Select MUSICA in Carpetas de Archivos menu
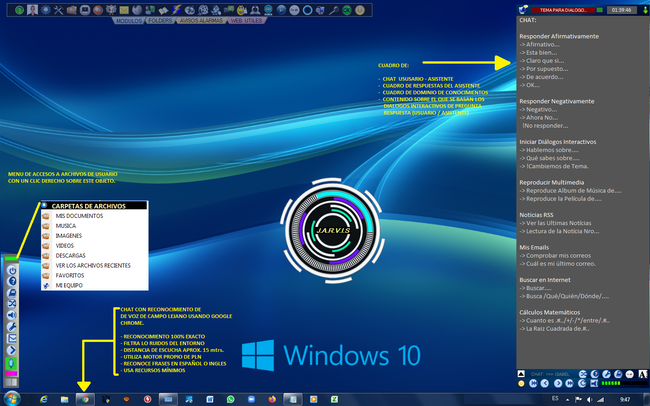The image size is (650, 406). (x=95, y=226)
